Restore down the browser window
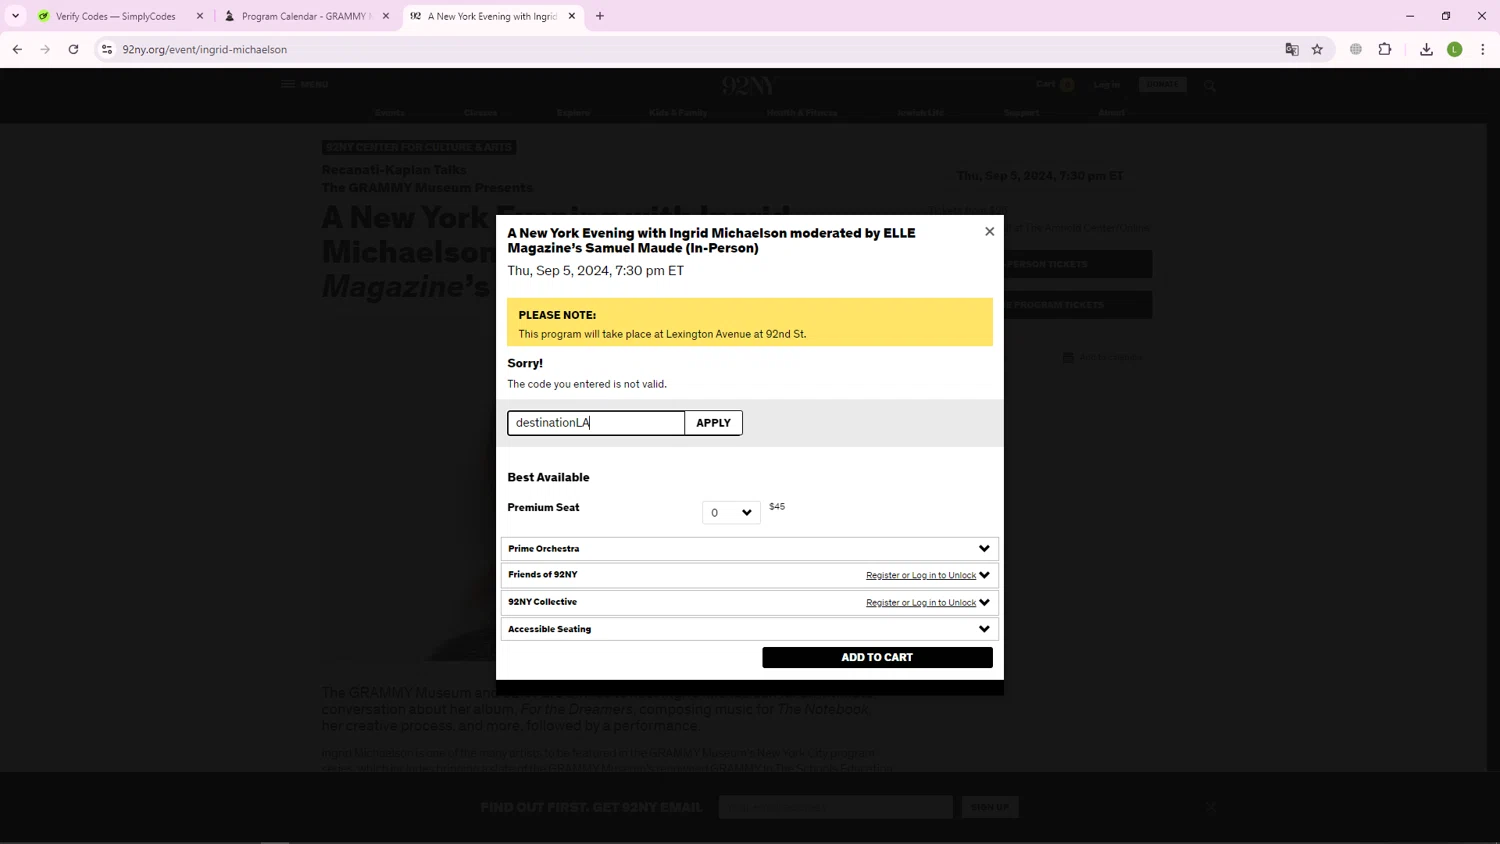This screenshot has height=844, width=1500. tap(1446, 16)
